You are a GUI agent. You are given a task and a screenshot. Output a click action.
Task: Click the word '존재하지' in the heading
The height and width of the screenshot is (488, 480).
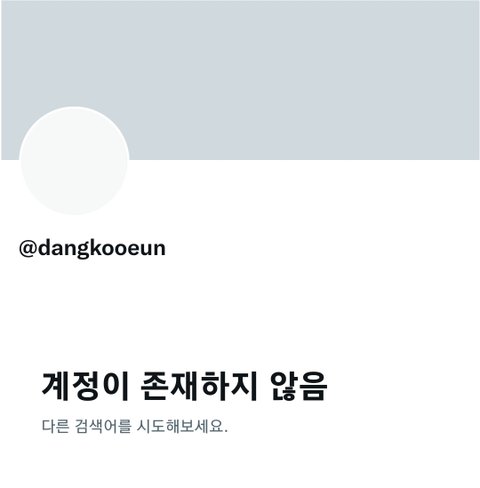pos(199,386)
